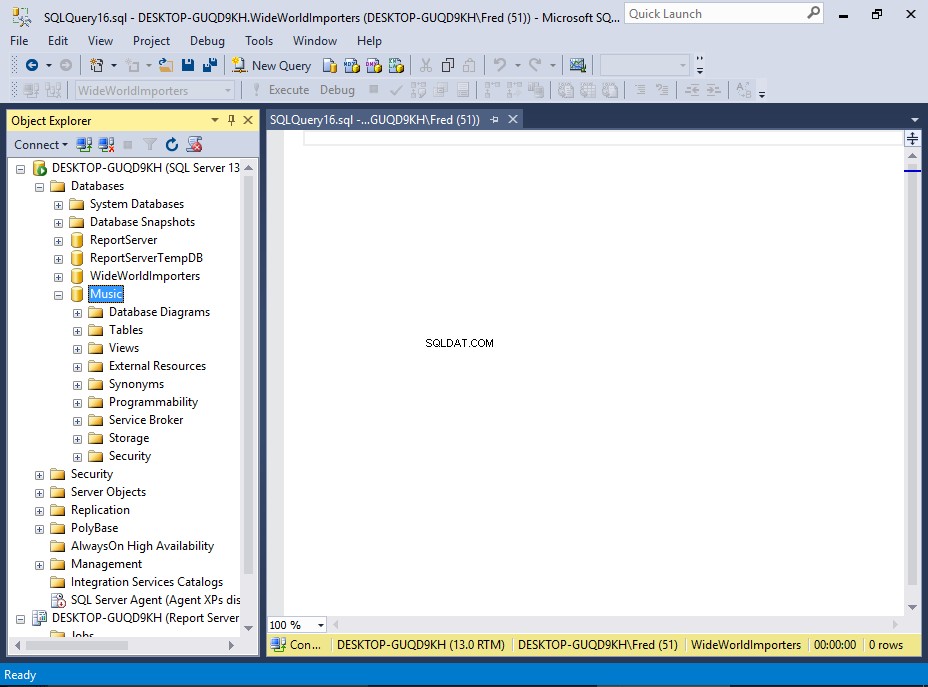Image resolution: width=928 pixels, height=687 pixels.
Task: Open the Edit menu
Action: 58,41
